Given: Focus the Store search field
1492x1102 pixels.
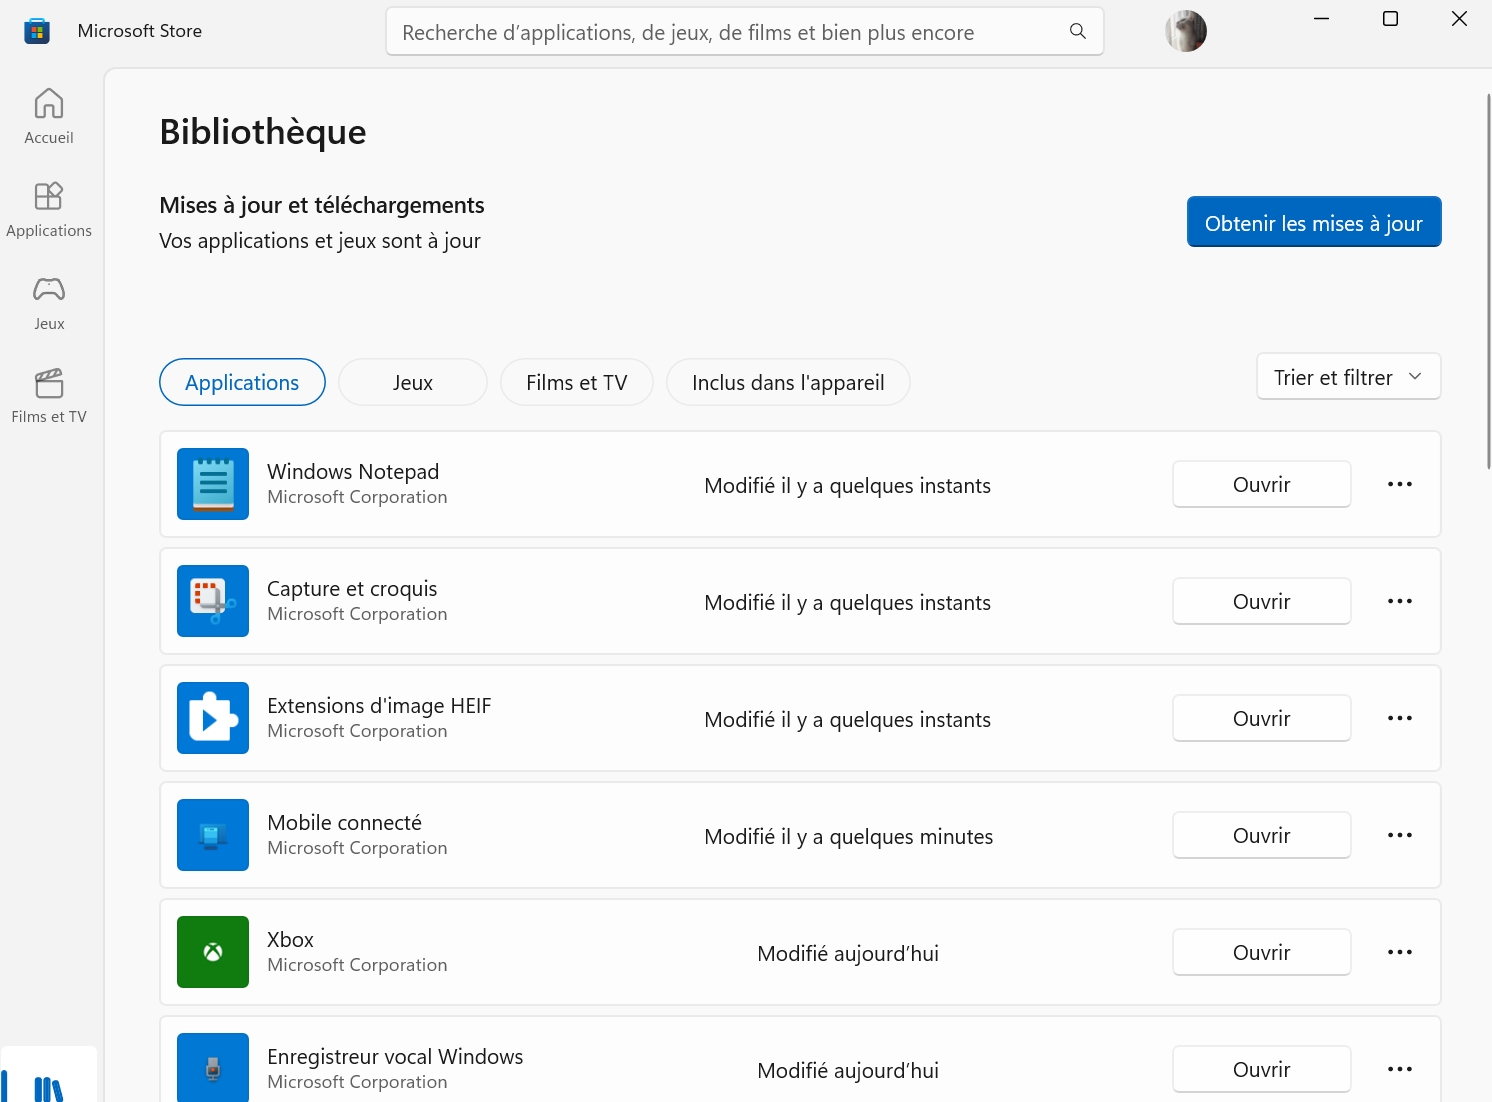Looking at the screenshot, I should (730, 32).
